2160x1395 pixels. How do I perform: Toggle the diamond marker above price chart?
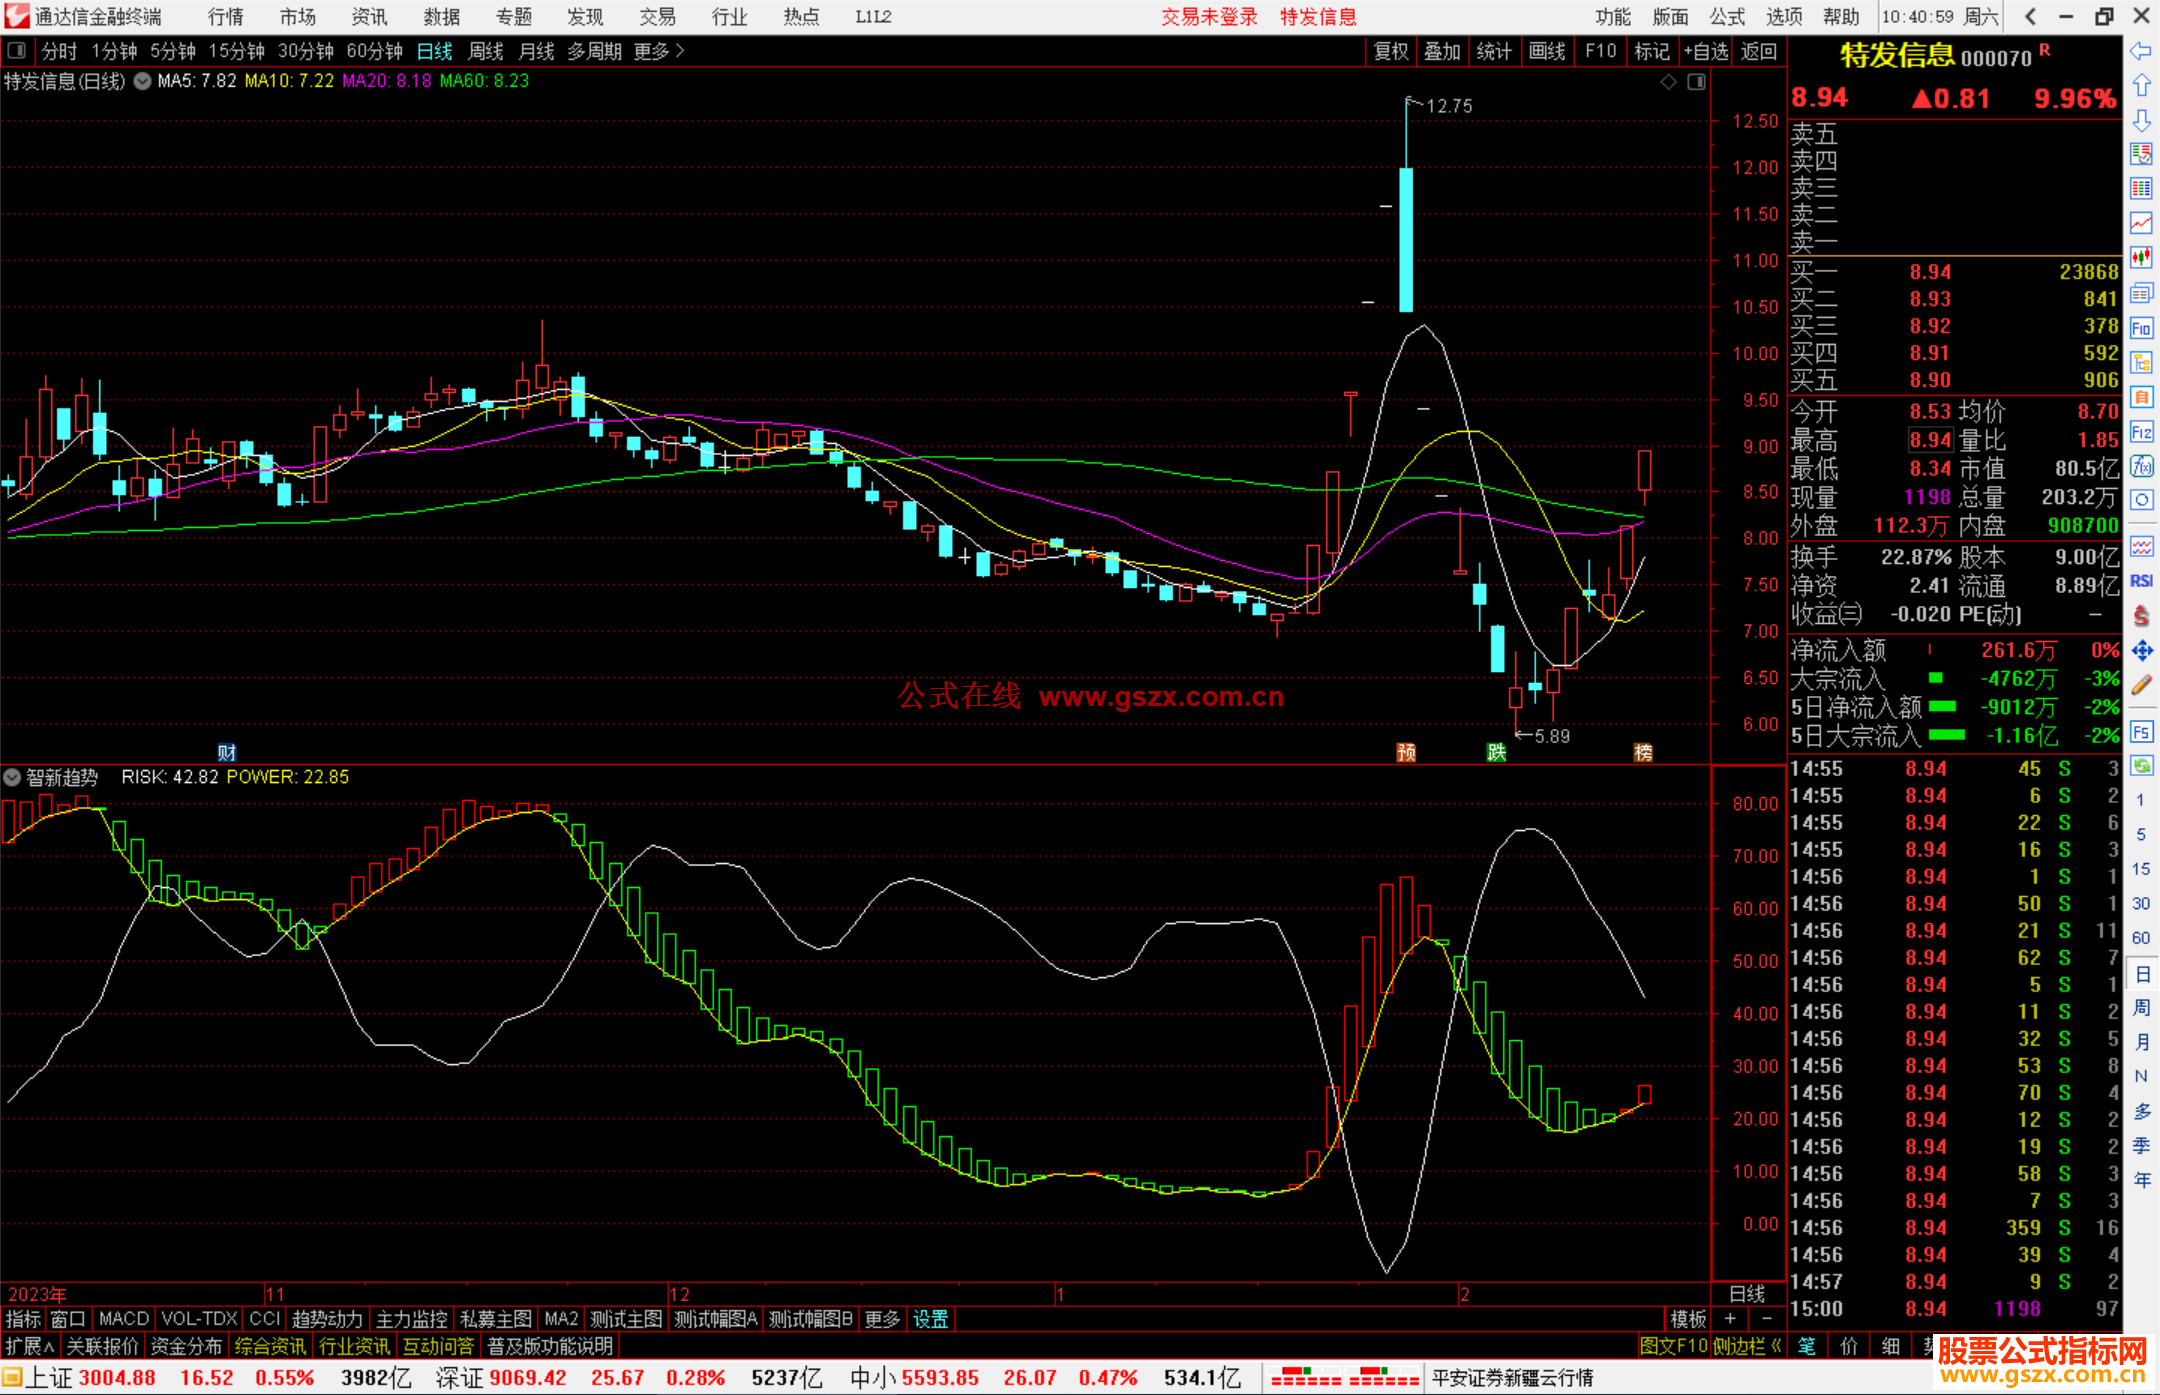(1668, 82)
